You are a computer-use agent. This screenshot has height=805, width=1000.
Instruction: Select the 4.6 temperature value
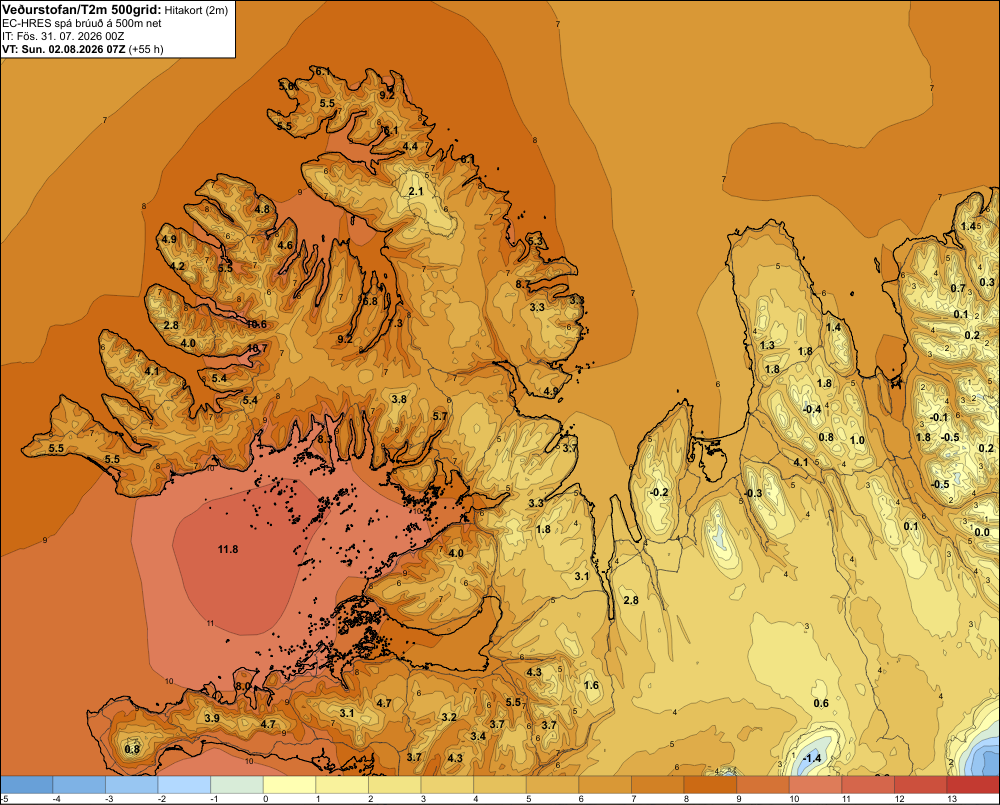pyautogui.click(x=285, y=245)
